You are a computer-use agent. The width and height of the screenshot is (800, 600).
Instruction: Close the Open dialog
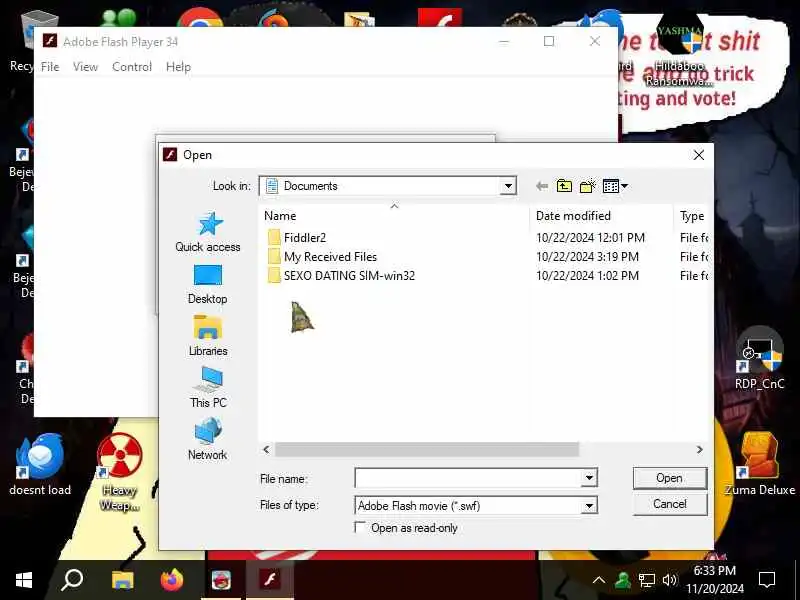coord(698,155)
